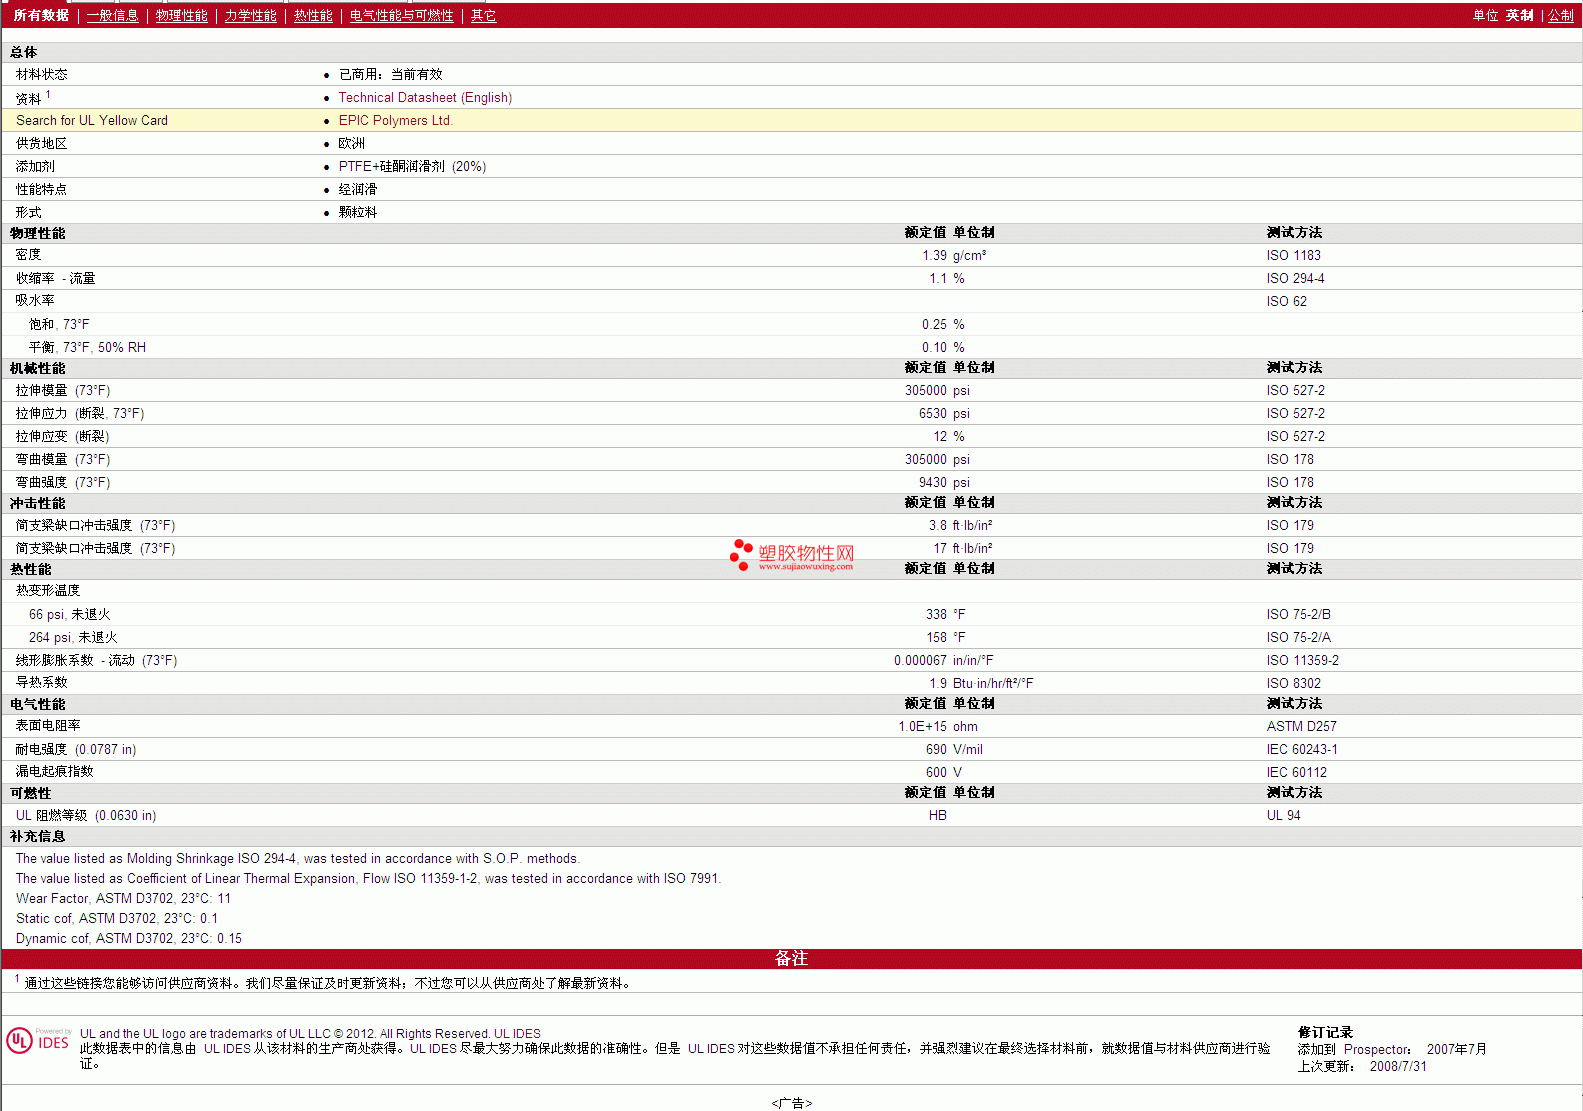1583x1111 pixels.
Task: Click the 表面电阻率 row label
Action: tap(48, 726)
